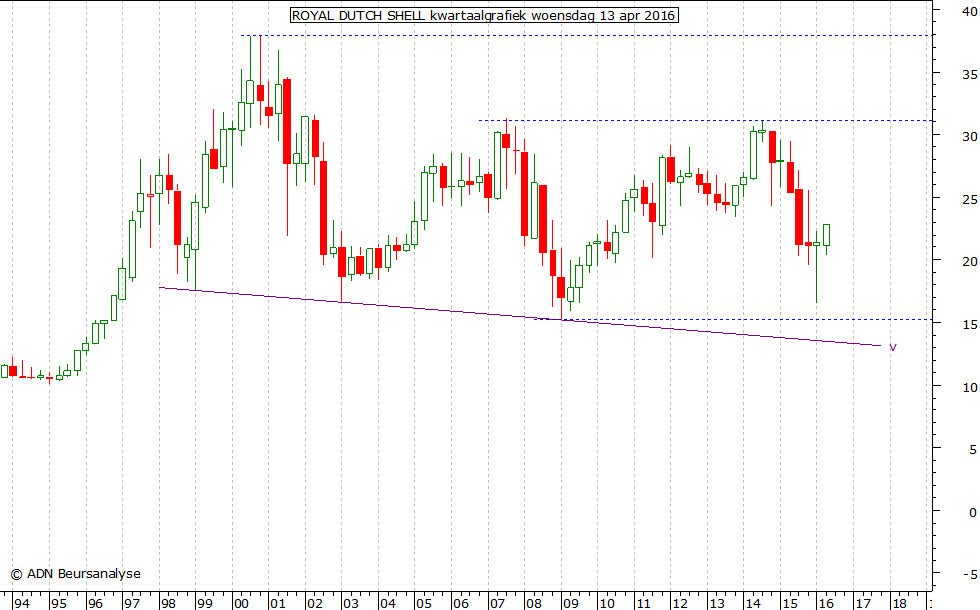980x610 pixels.
Task: Click the price label -5 on the right axis
Action: (x=971, y=574)
